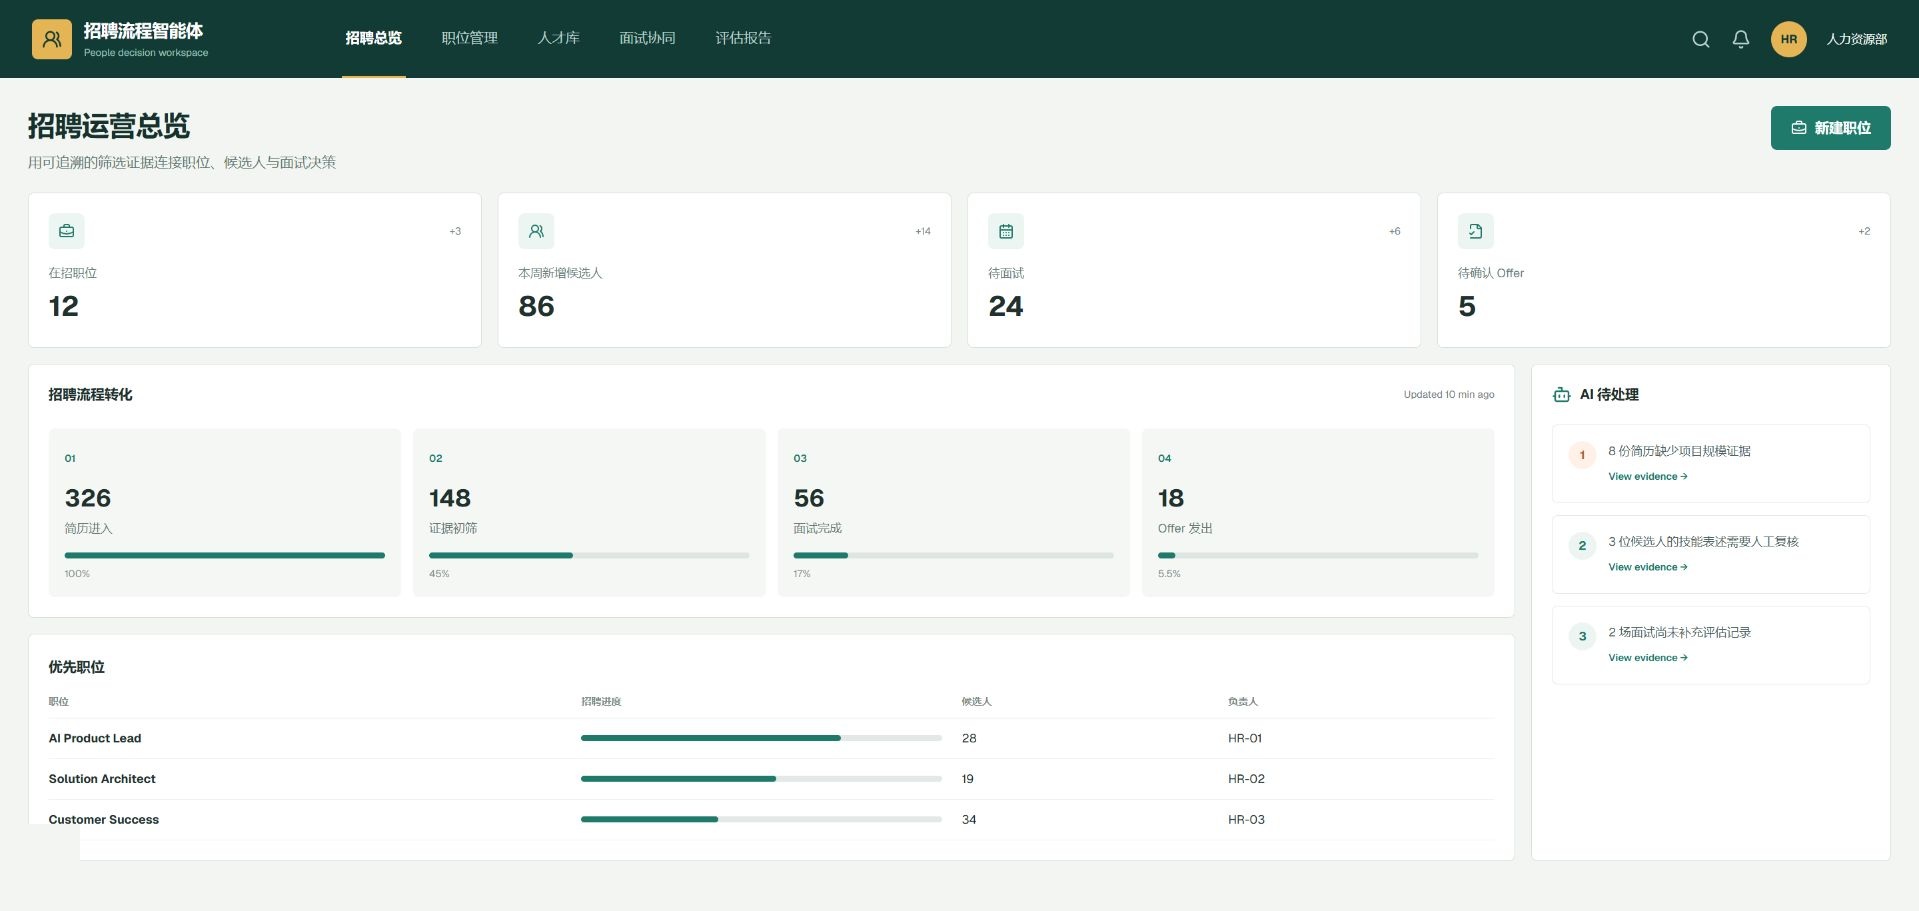The width and height of the screenshot is (1919, 911).
Task: Click the 18 Offer 发出 stage card
Action: [1318, 513]
